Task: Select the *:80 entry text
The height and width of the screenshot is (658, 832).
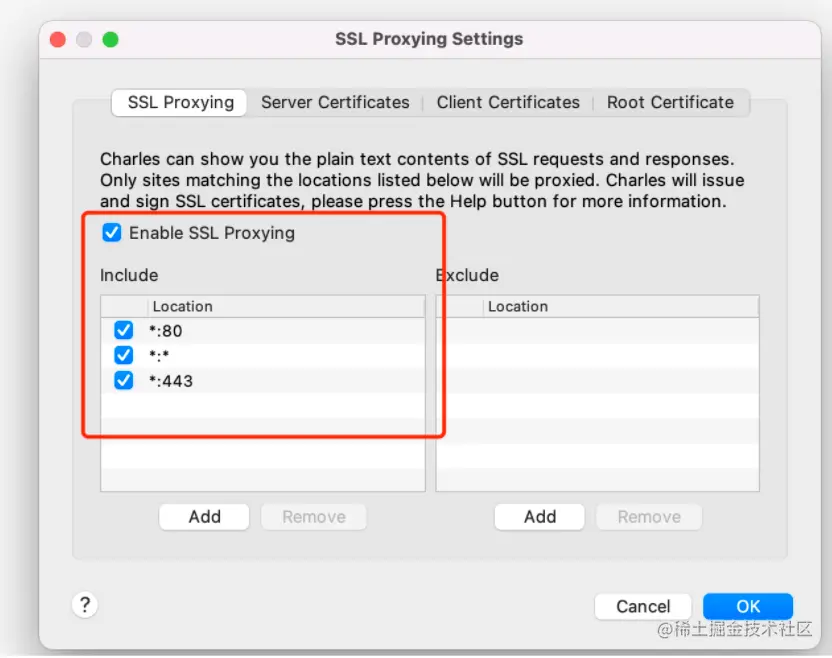Action: [166, 331]
